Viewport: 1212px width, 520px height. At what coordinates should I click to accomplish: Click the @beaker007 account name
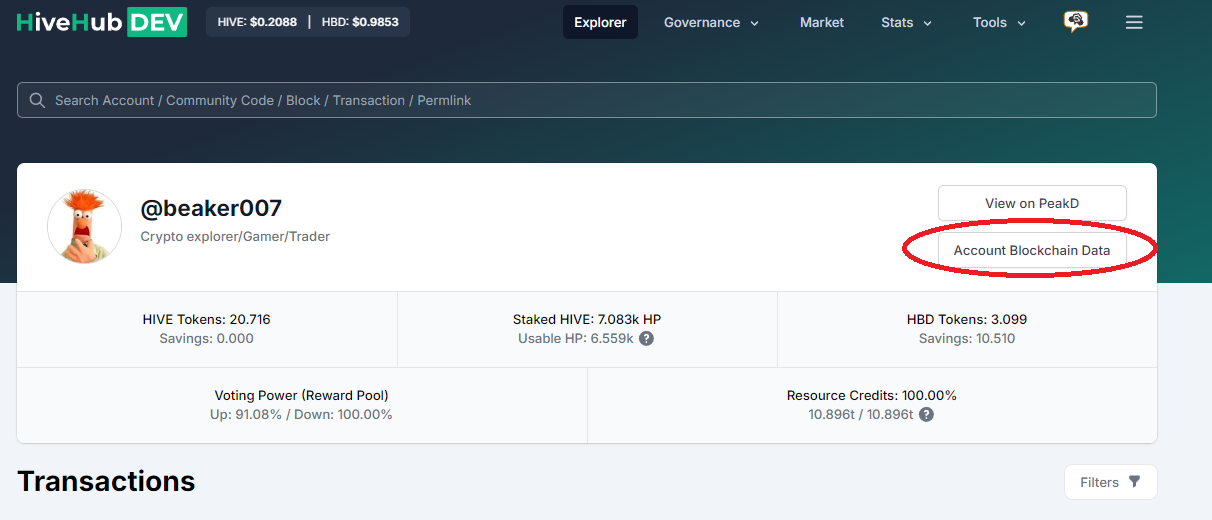click(211, 208)
